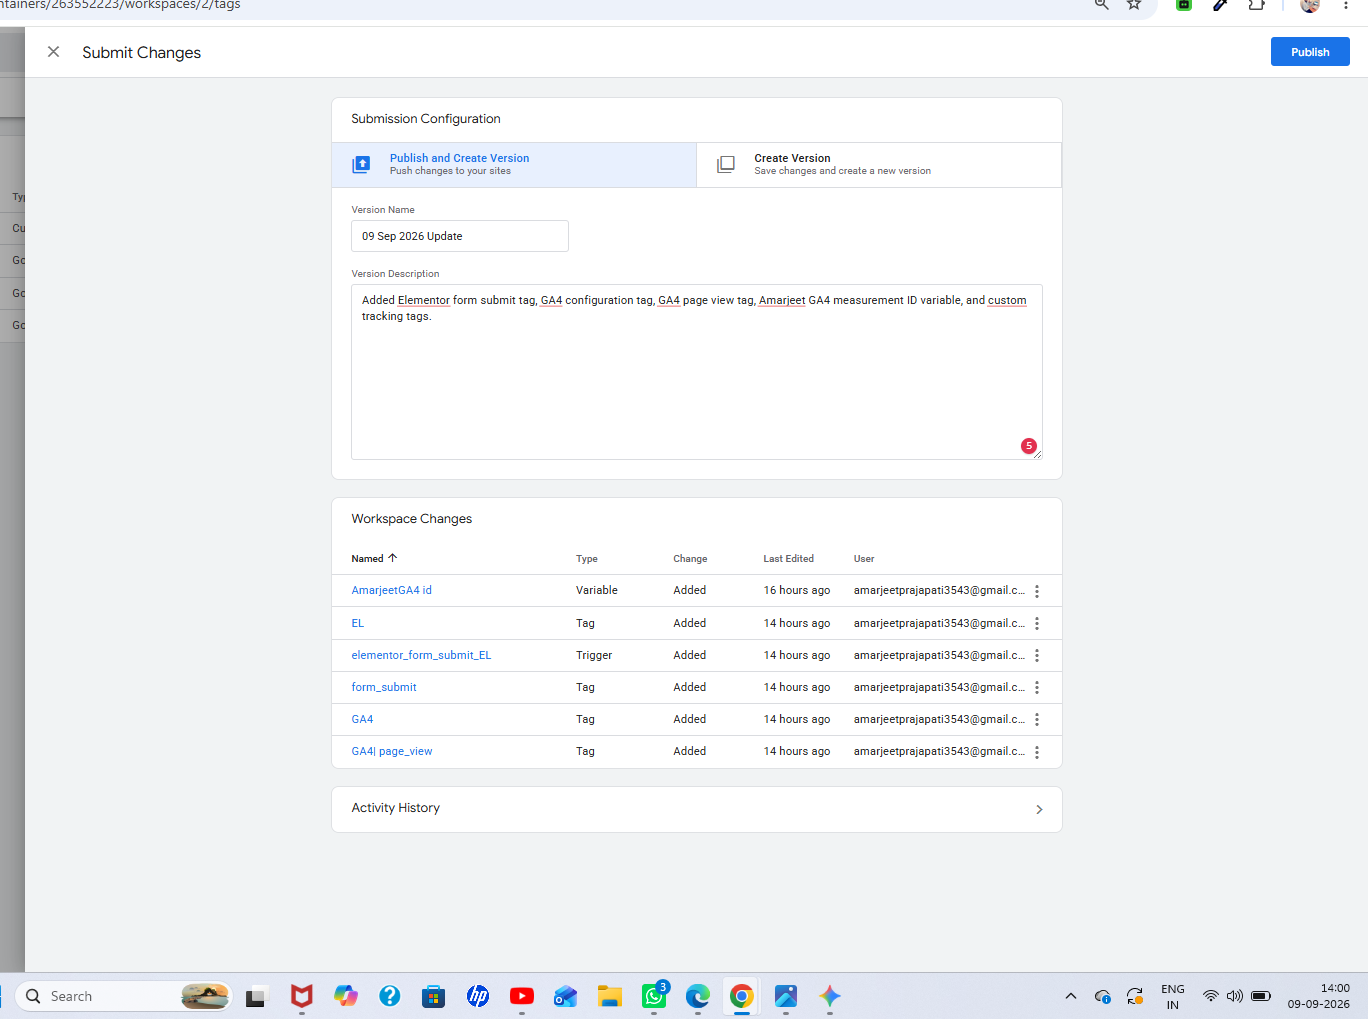Show hidden system tray icons
Viewport: 1368px width, 1019px height.
point(1071,996)
